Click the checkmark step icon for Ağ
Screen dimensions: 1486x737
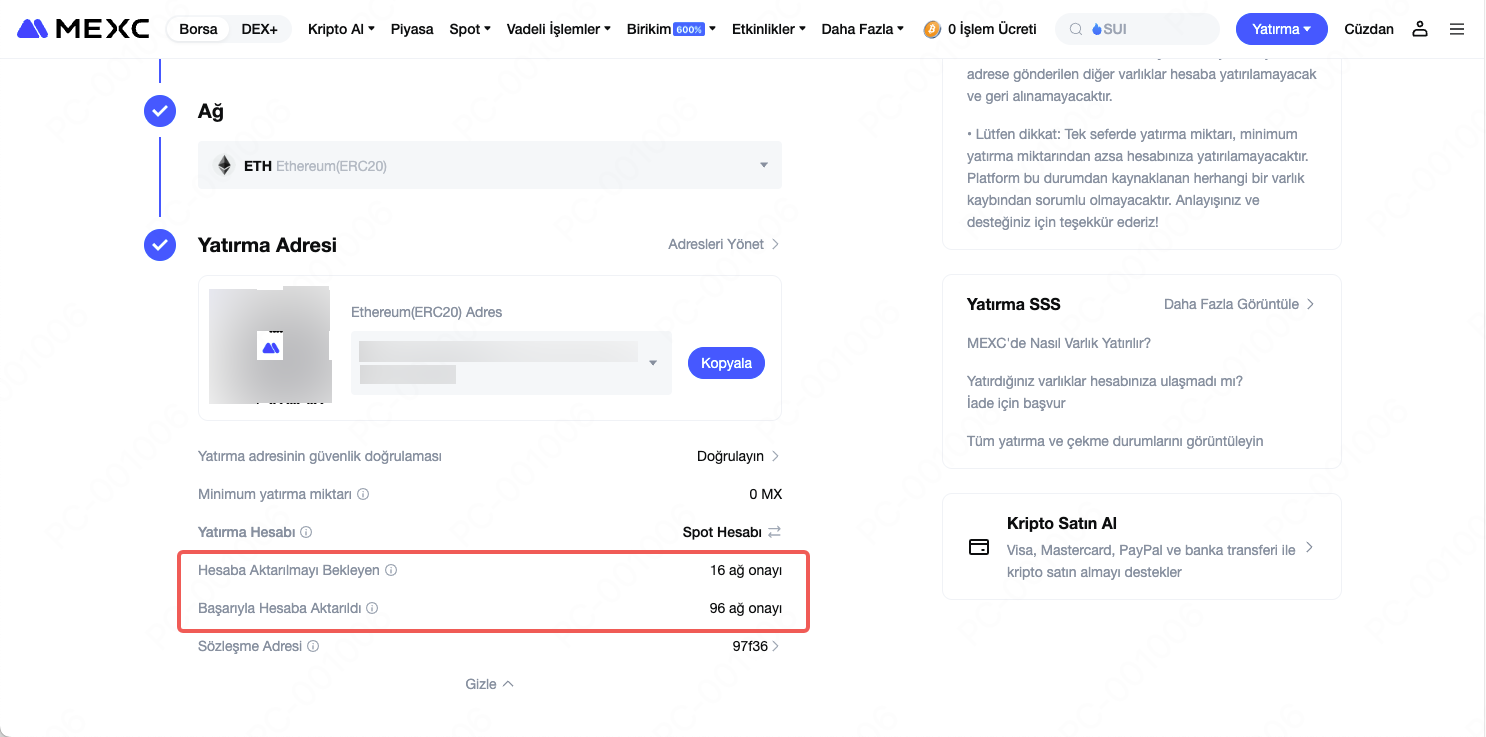pos(160,111)
